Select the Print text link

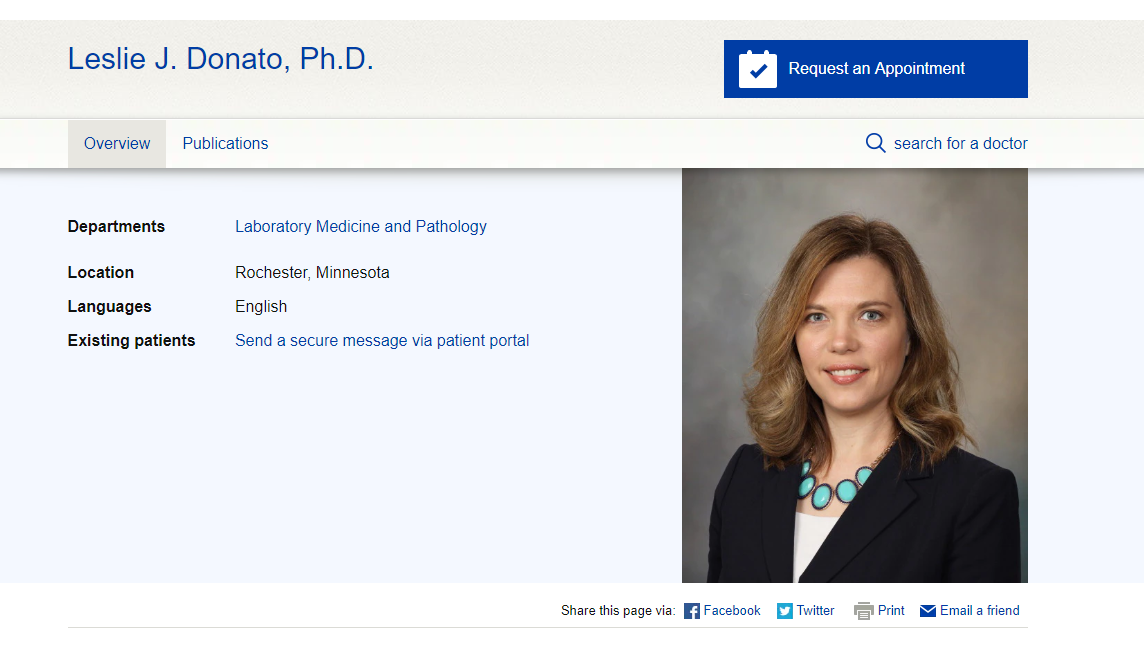pyautogui.click(x=891, y=610)
